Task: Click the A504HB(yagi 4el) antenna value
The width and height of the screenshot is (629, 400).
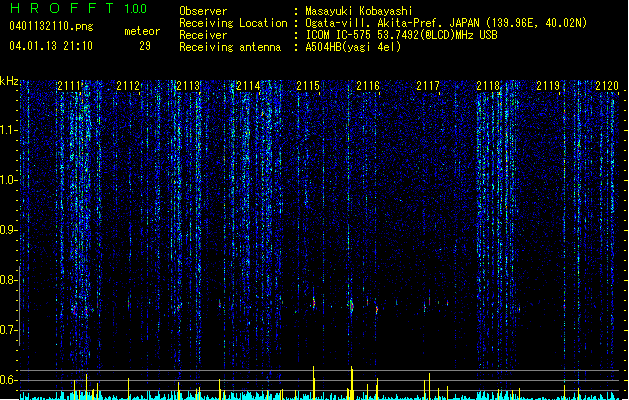Action: point(353,47)
